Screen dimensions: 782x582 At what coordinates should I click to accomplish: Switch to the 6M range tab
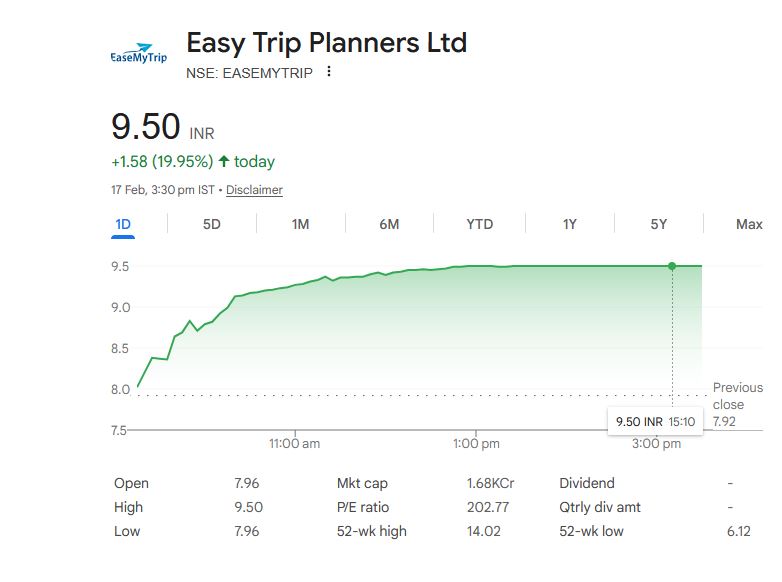click(x=389, y=224)
